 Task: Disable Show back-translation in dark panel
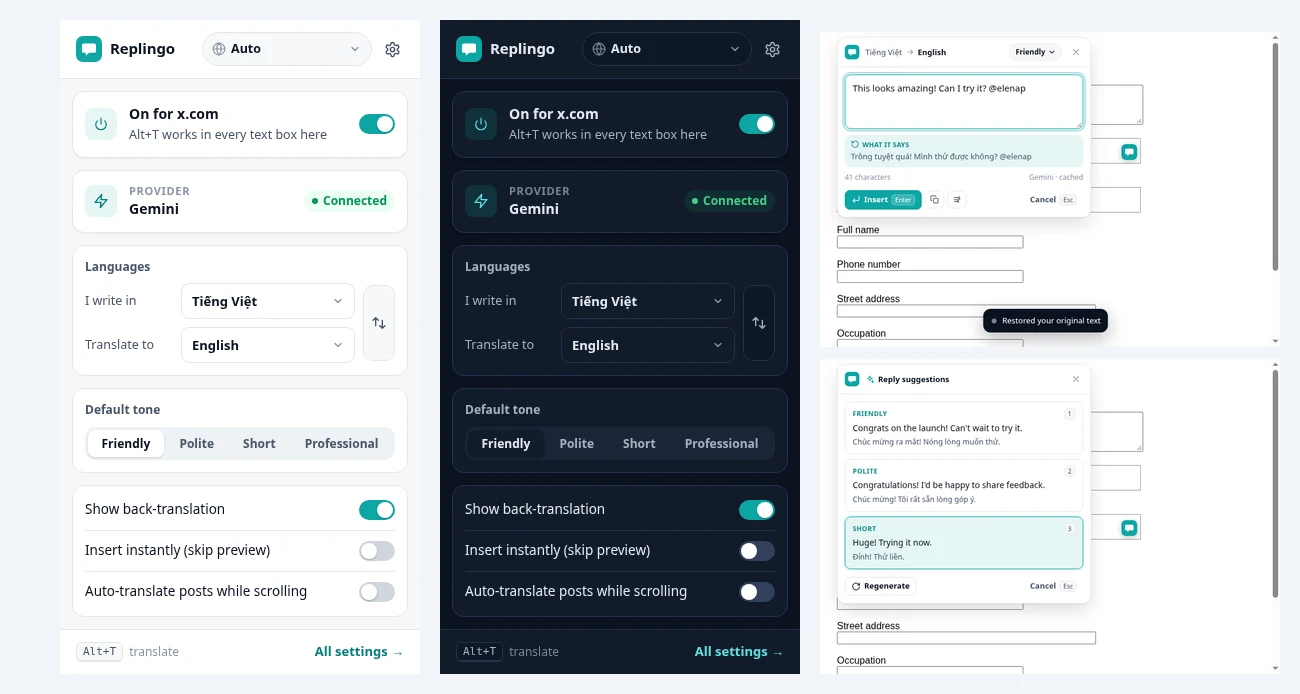coord(757,510)
